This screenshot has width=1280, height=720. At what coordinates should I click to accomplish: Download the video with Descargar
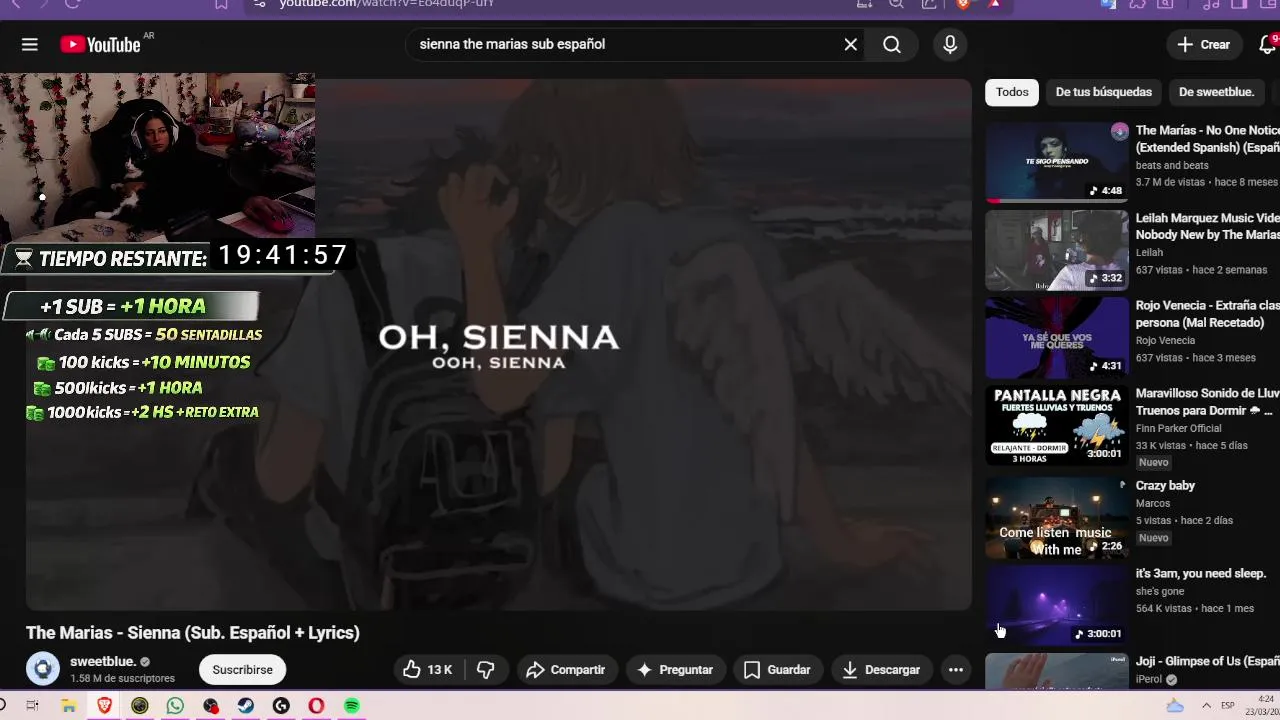pos(880,670)
